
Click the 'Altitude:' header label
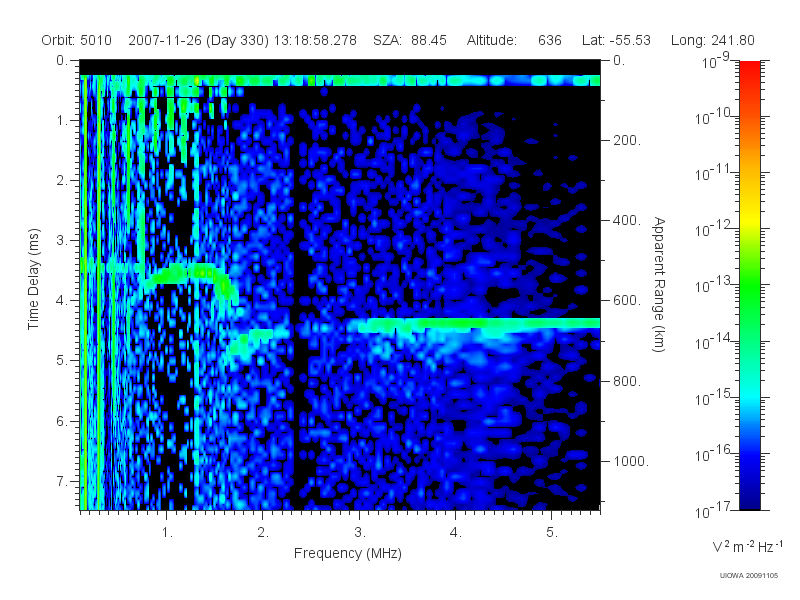point(491,40)
